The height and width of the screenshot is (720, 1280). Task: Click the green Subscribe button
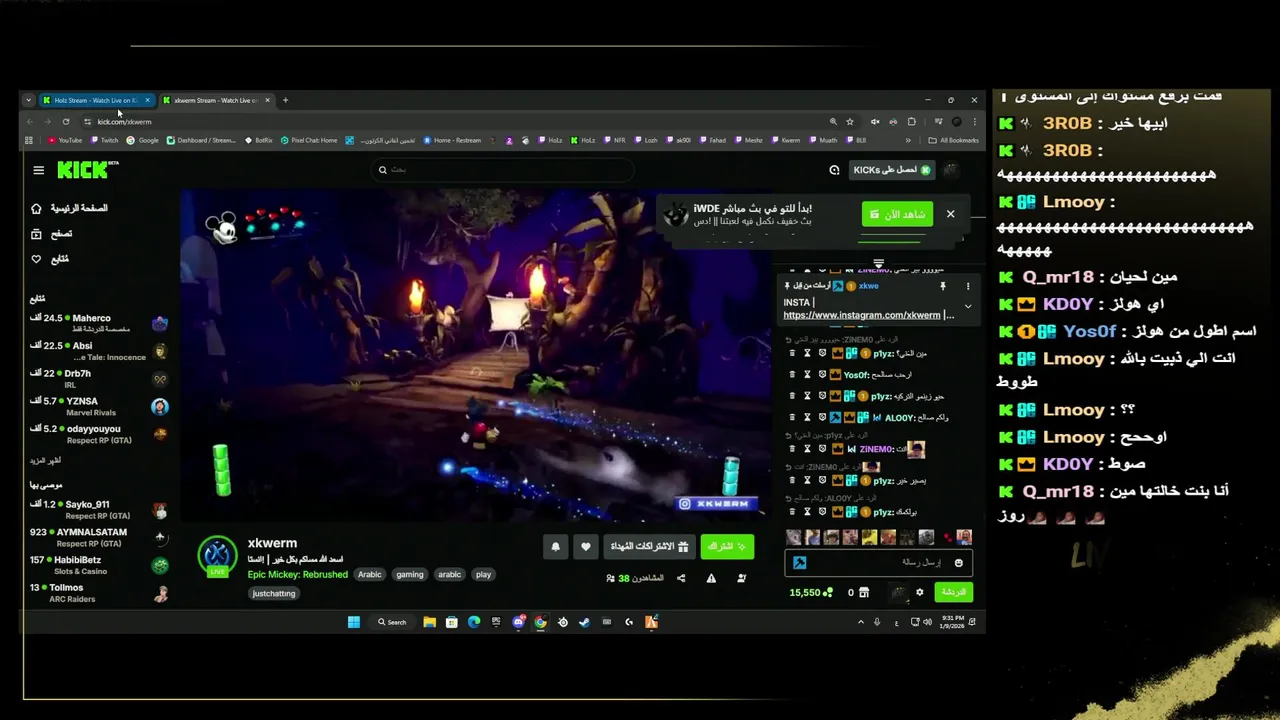pos(727,546)
